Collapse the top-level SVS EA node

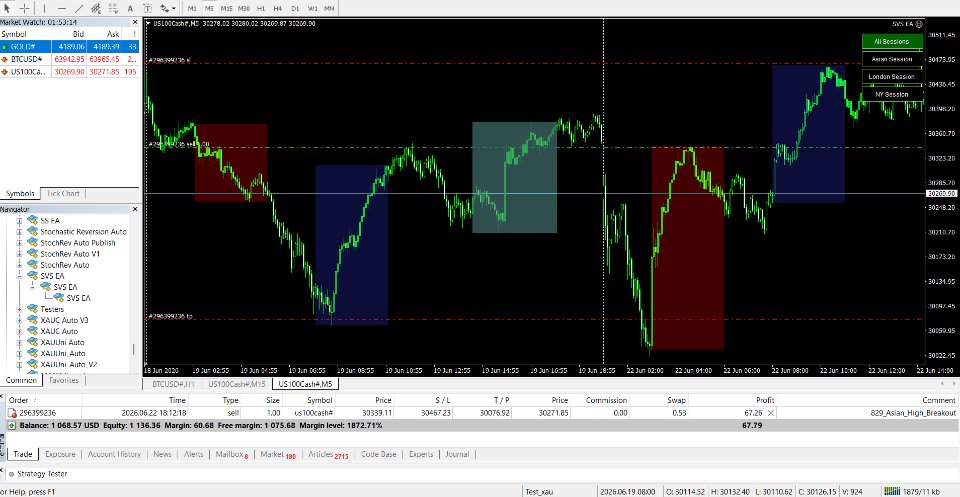tap(19, 276)
